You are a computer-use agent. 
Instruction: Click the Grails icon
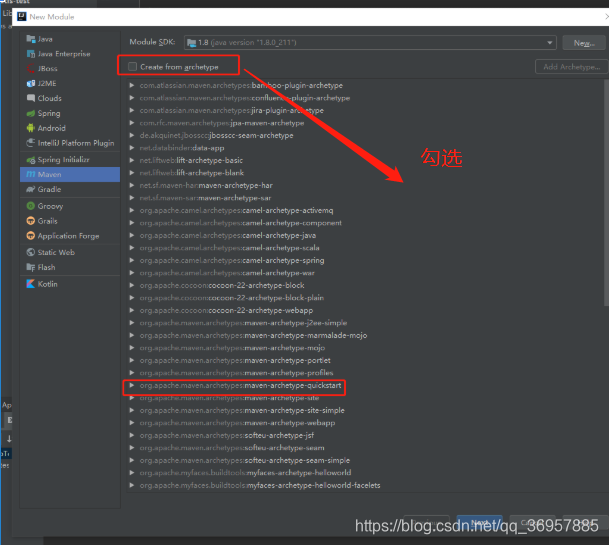(x=31, y=221)
